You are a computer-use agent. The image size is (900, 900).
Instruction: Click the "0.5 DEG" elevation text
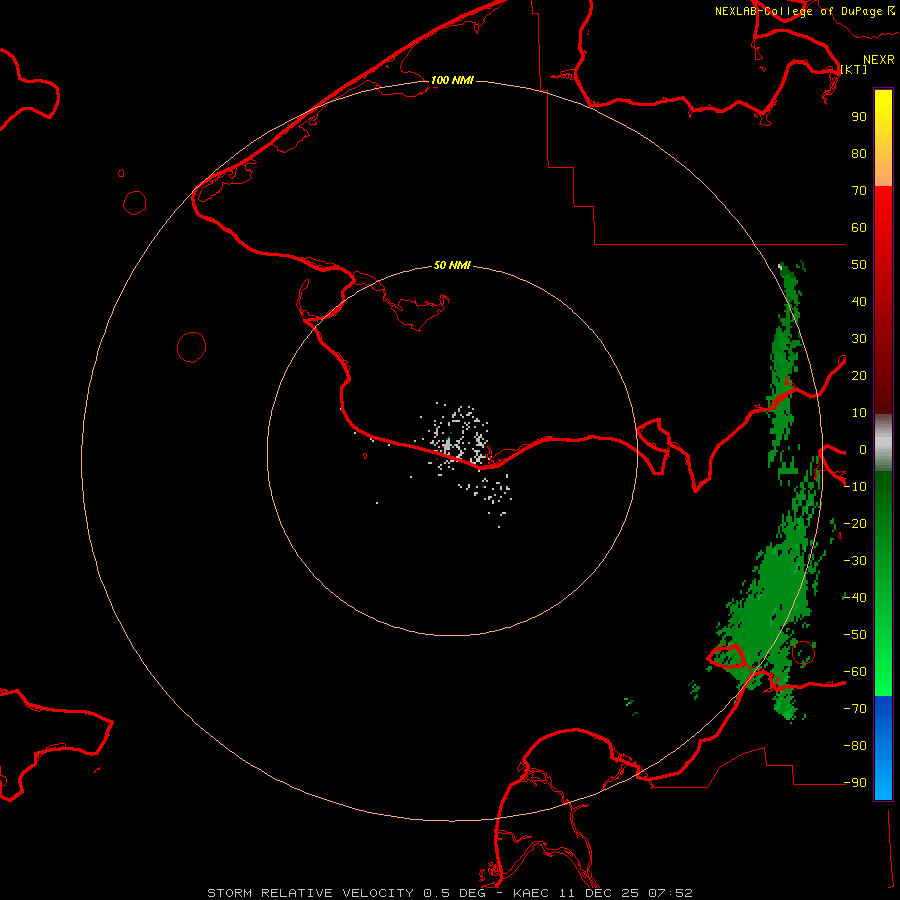(x=454, y=893)
